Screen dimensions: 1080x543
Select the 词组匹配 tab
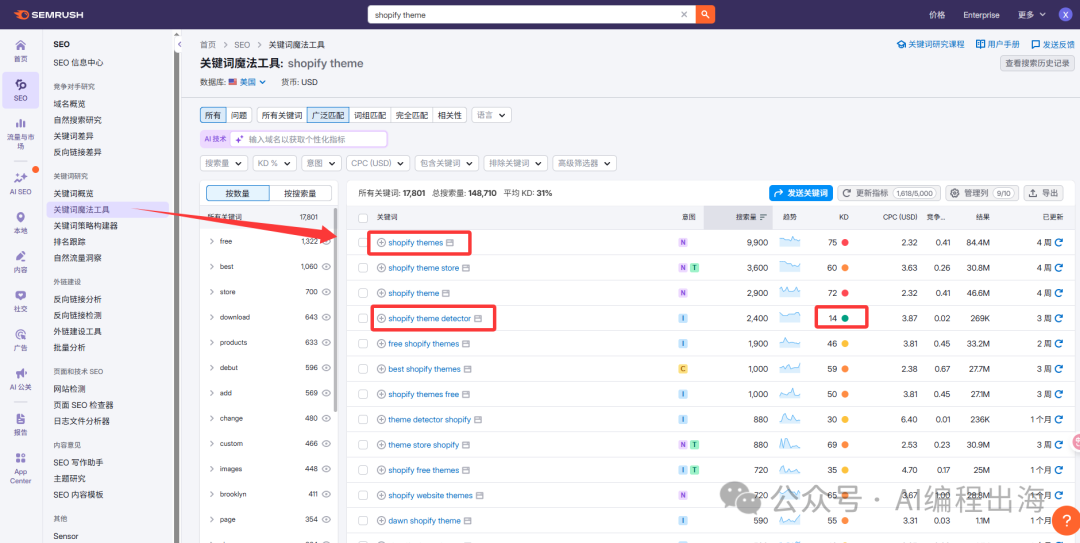click(370, 115)
